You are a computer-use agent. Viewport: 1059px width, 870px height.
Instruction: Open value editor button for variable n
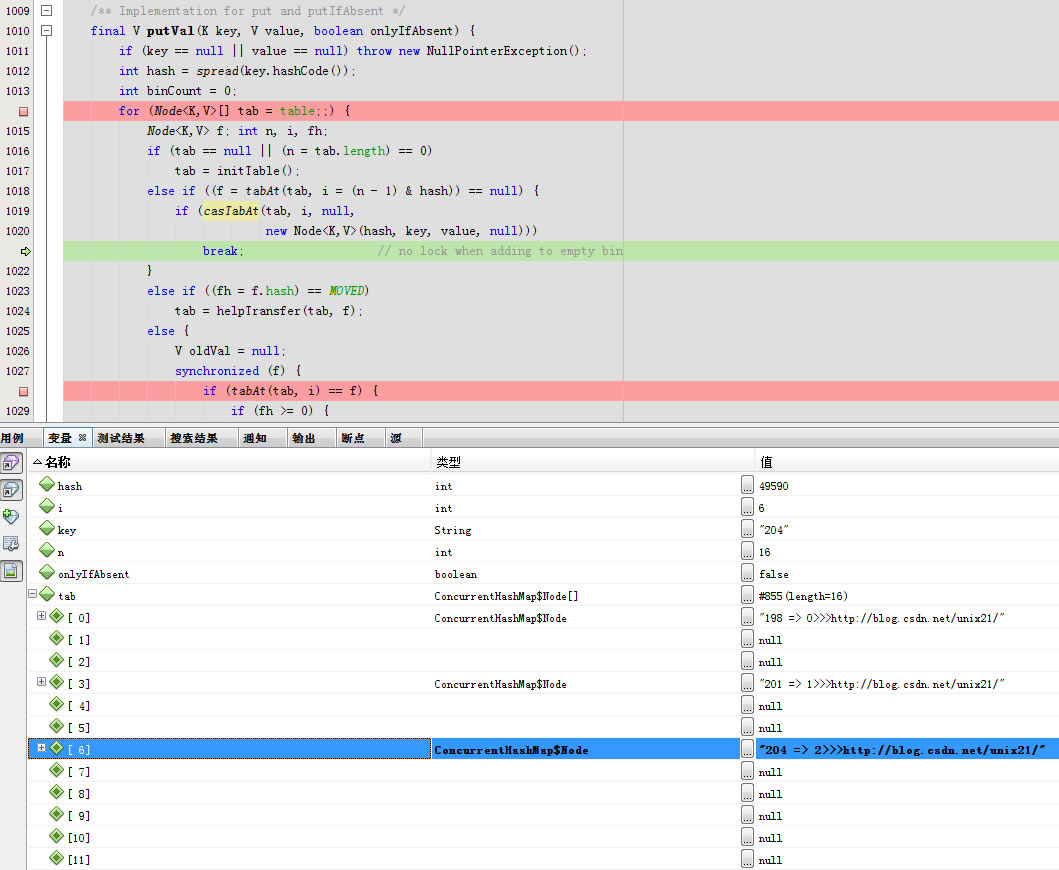(x=747, y=551)
